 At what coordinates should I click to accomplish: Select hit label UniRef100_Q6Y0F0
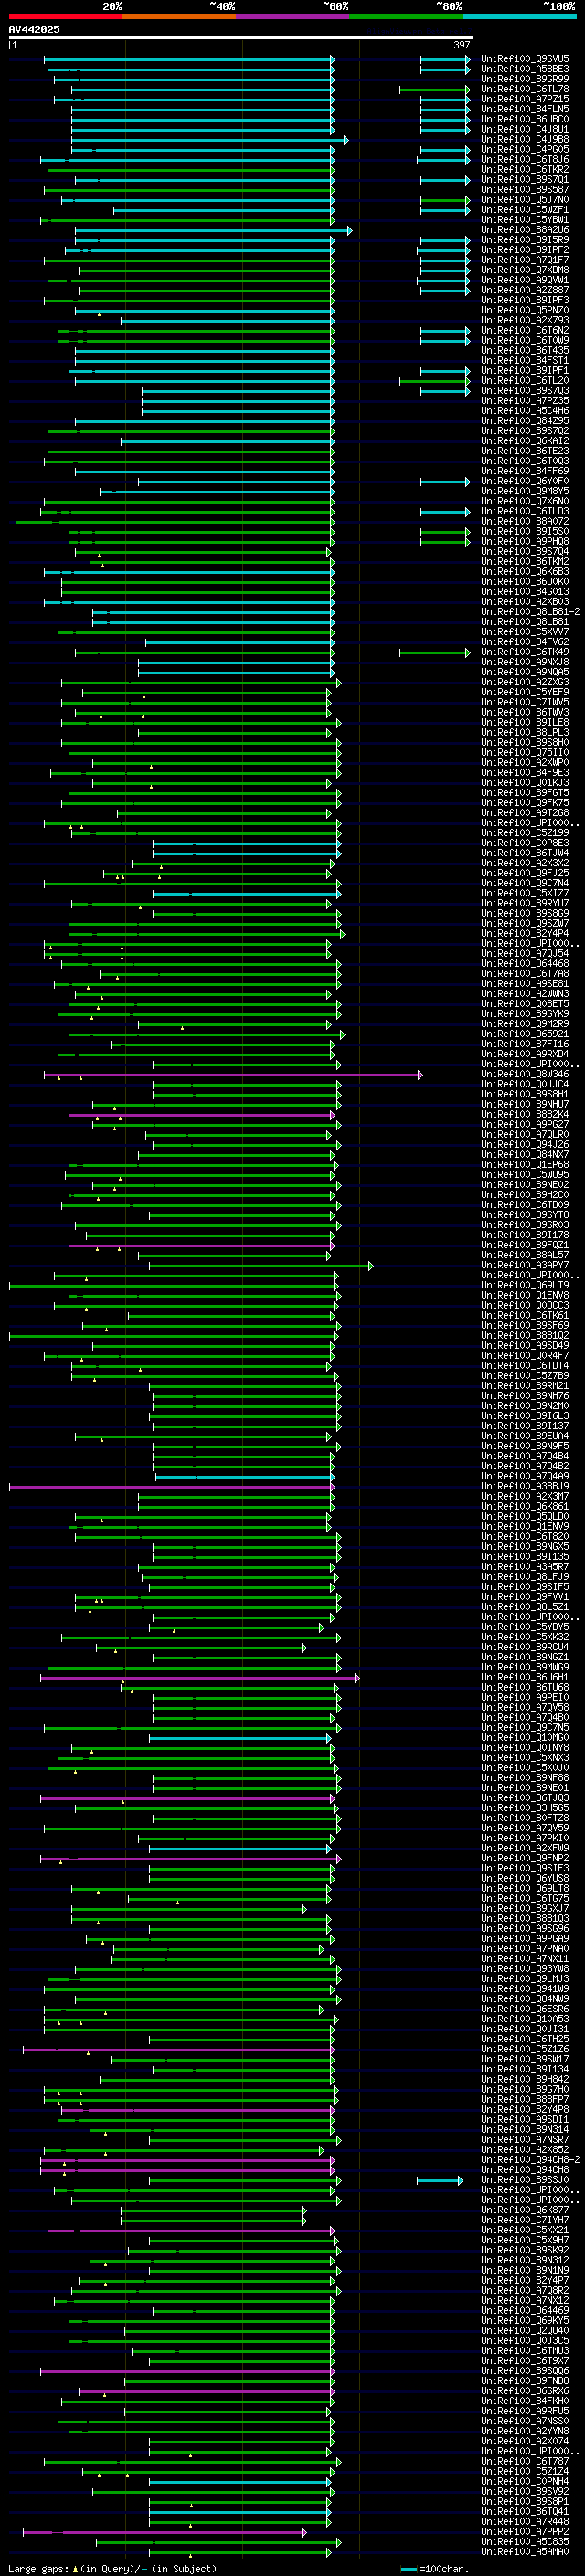tap(525, 482)
